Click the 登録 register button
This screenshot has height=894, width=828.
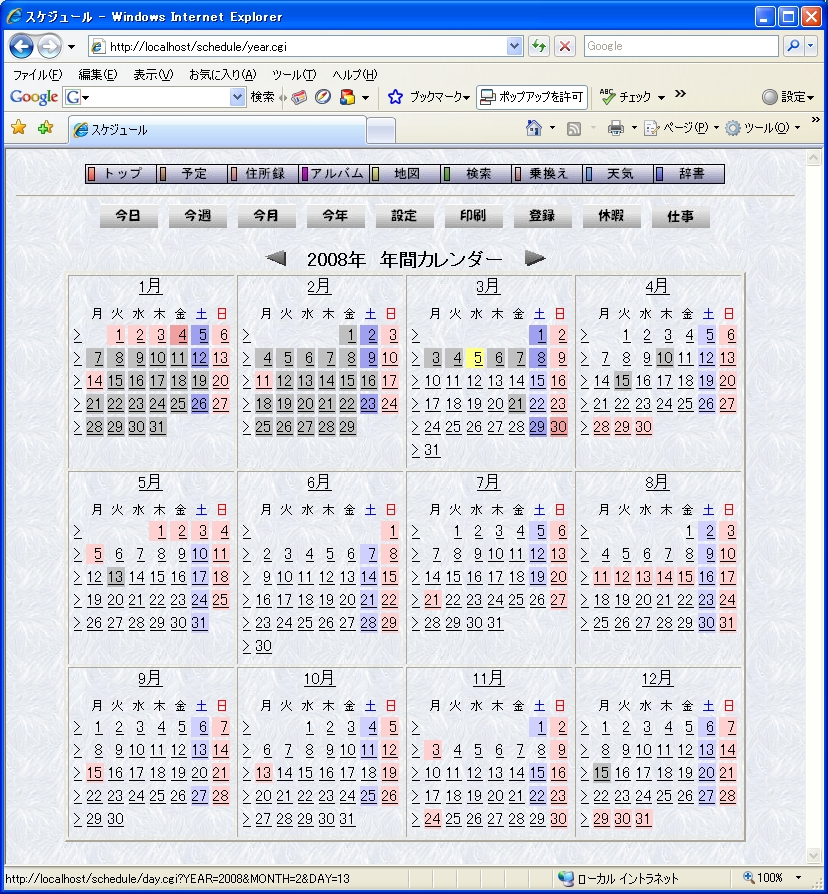coord(542,216)
